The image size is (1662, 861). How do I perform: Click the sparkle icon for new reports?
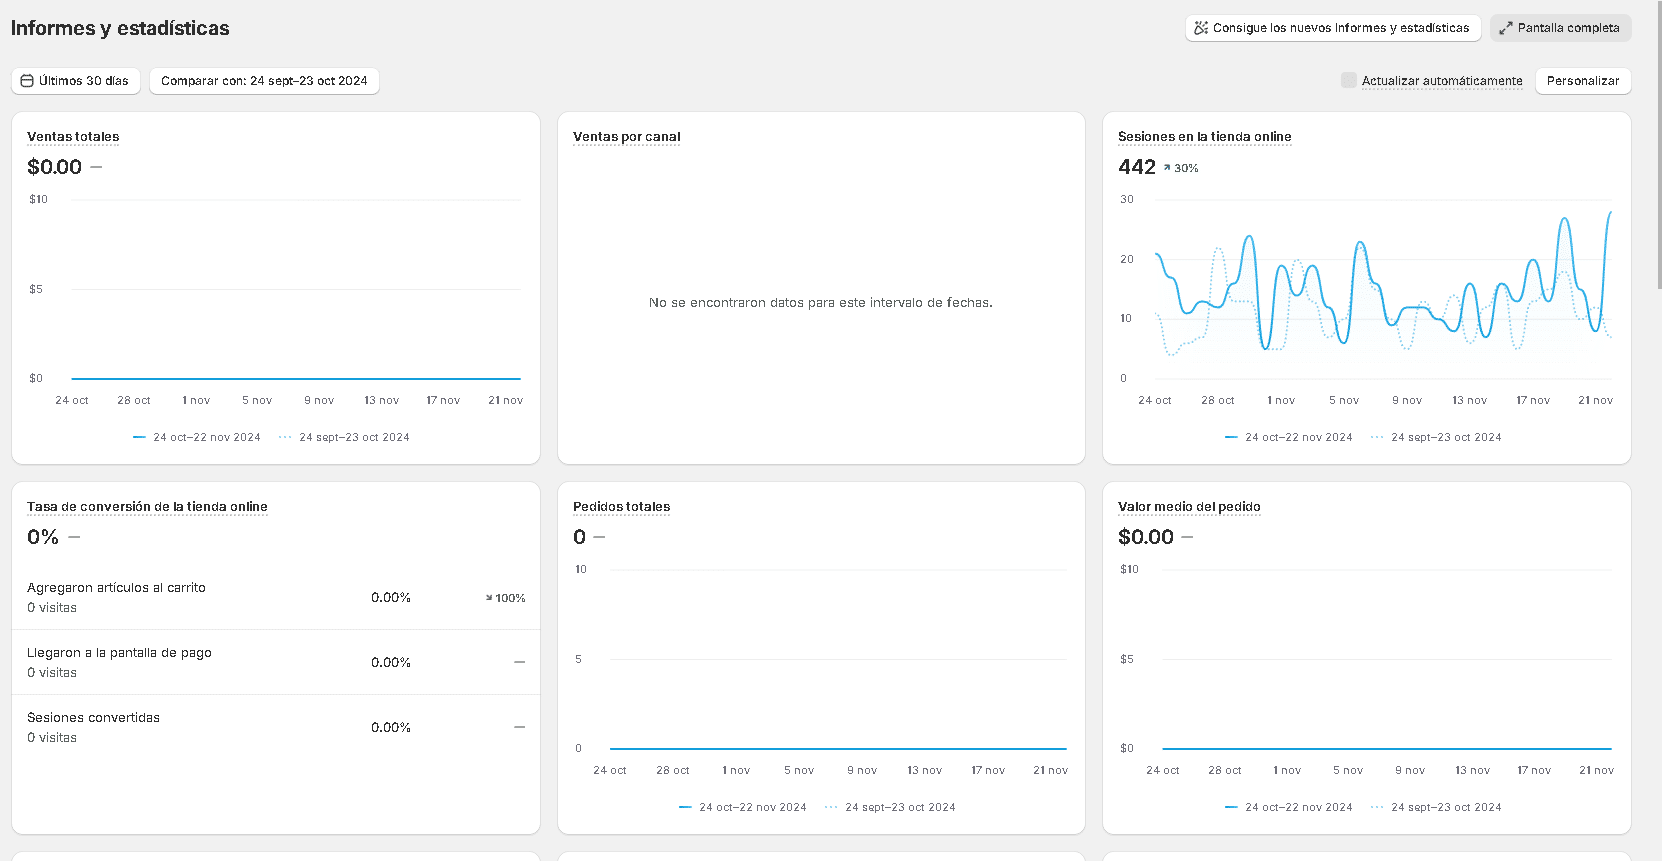[1201, 28]
